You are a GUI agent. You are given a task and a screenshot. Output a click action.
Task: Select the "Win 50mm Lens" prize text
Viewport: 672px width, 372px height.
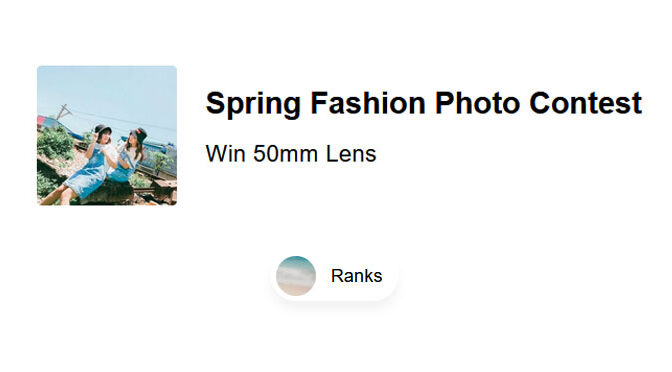click(291, 153)
